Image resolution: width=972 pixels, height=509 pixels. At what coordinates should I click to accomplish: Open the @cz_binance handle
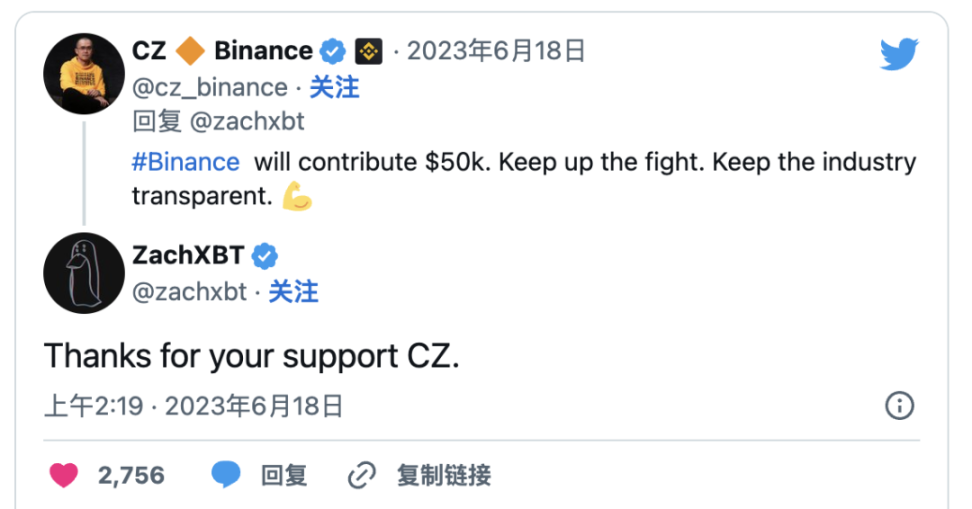[x=209, y=88]
